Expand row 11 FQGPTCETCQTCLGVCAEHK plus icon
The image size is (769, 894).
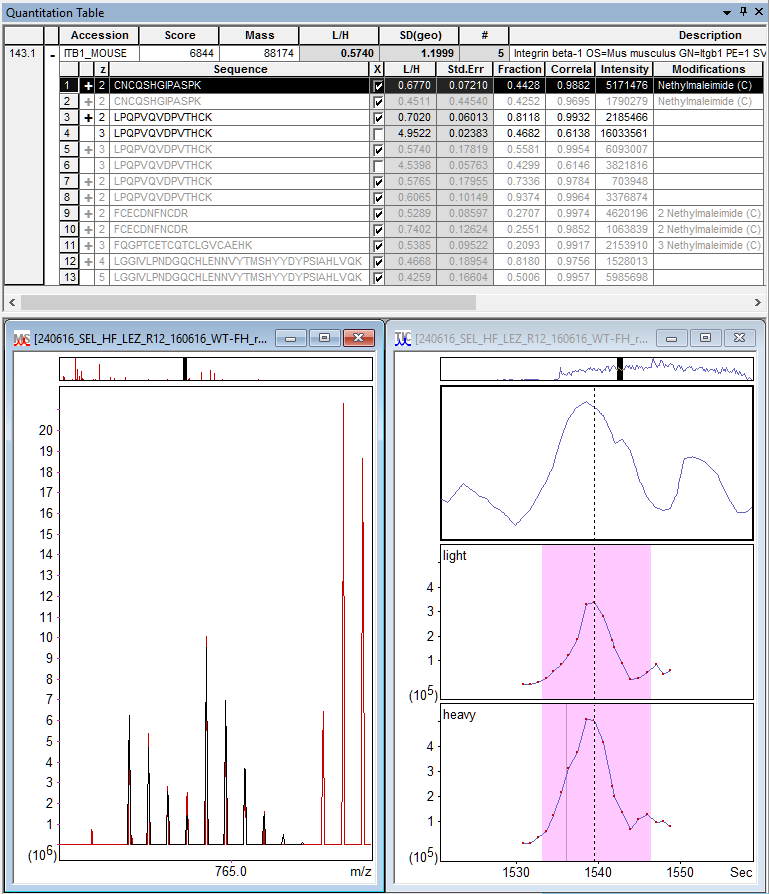pyautogui.click(x=88, y=245)
